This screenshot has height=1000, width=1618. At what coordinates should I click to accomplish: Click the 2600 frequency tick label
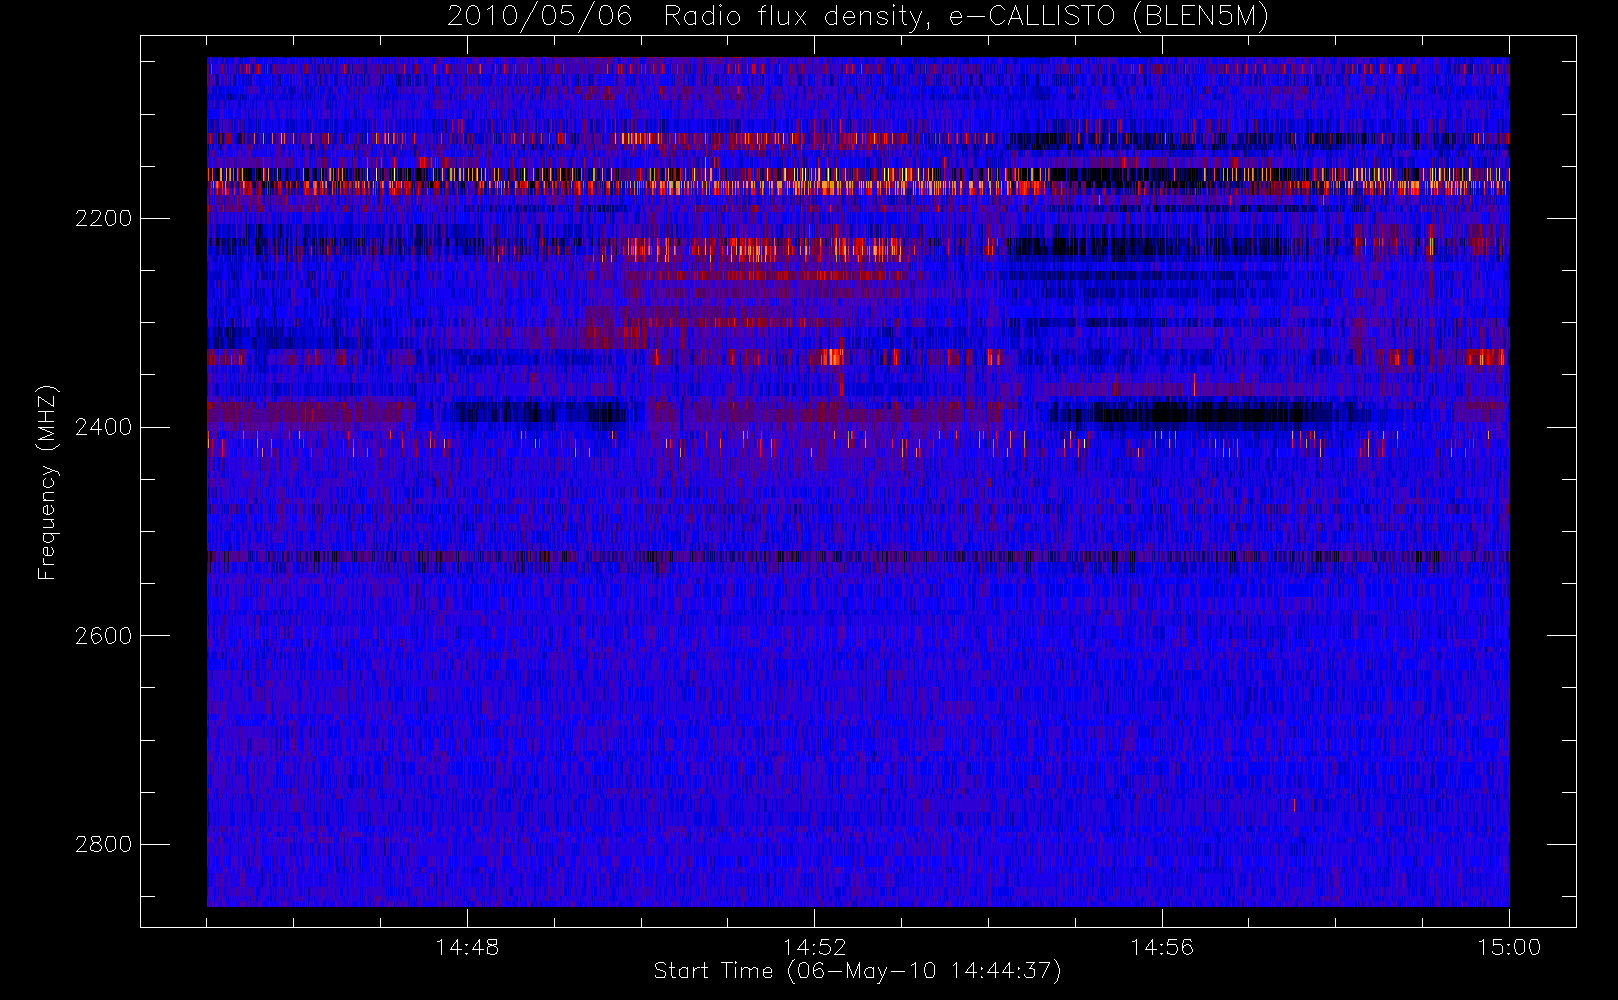(104, 636)
